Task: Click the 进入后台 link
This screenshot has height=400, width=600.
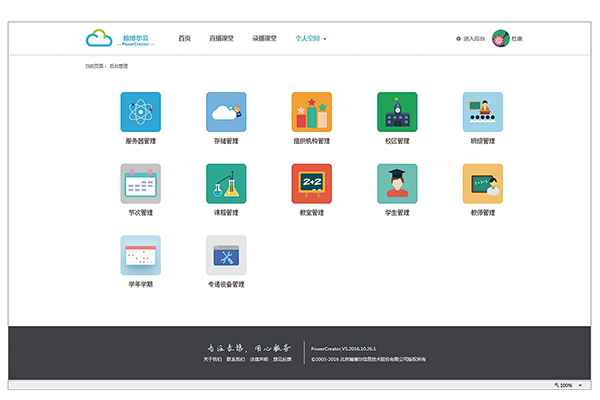Action: [470, 39]
